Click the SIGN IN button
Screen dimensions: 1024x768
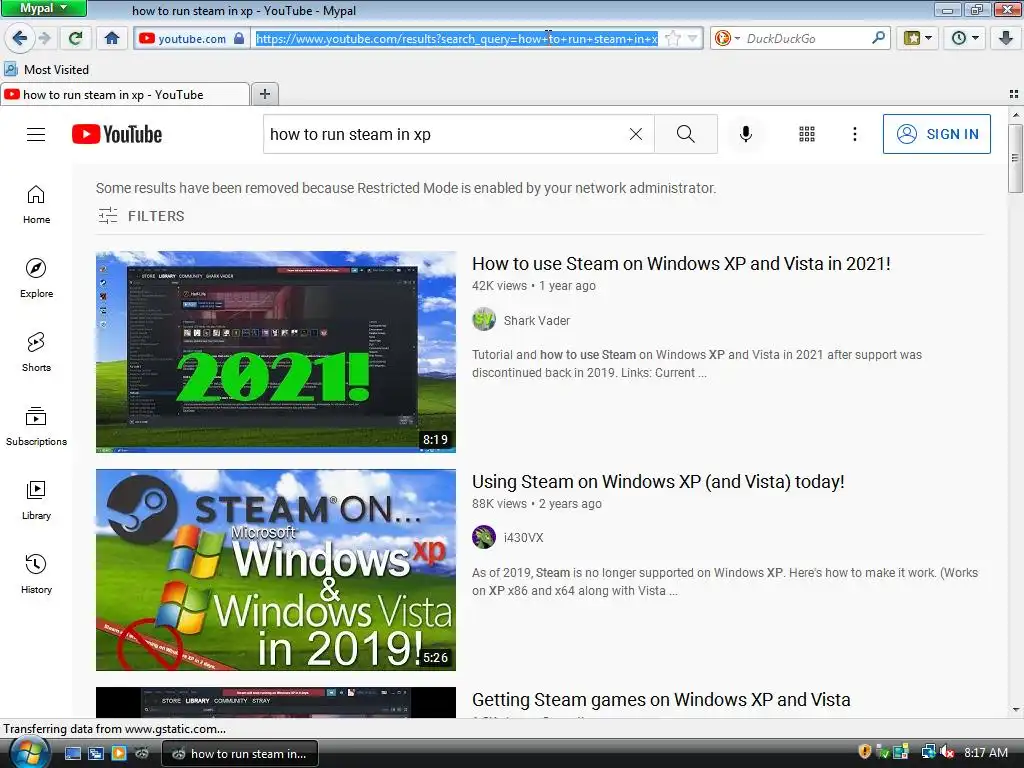tap(936, 134)
